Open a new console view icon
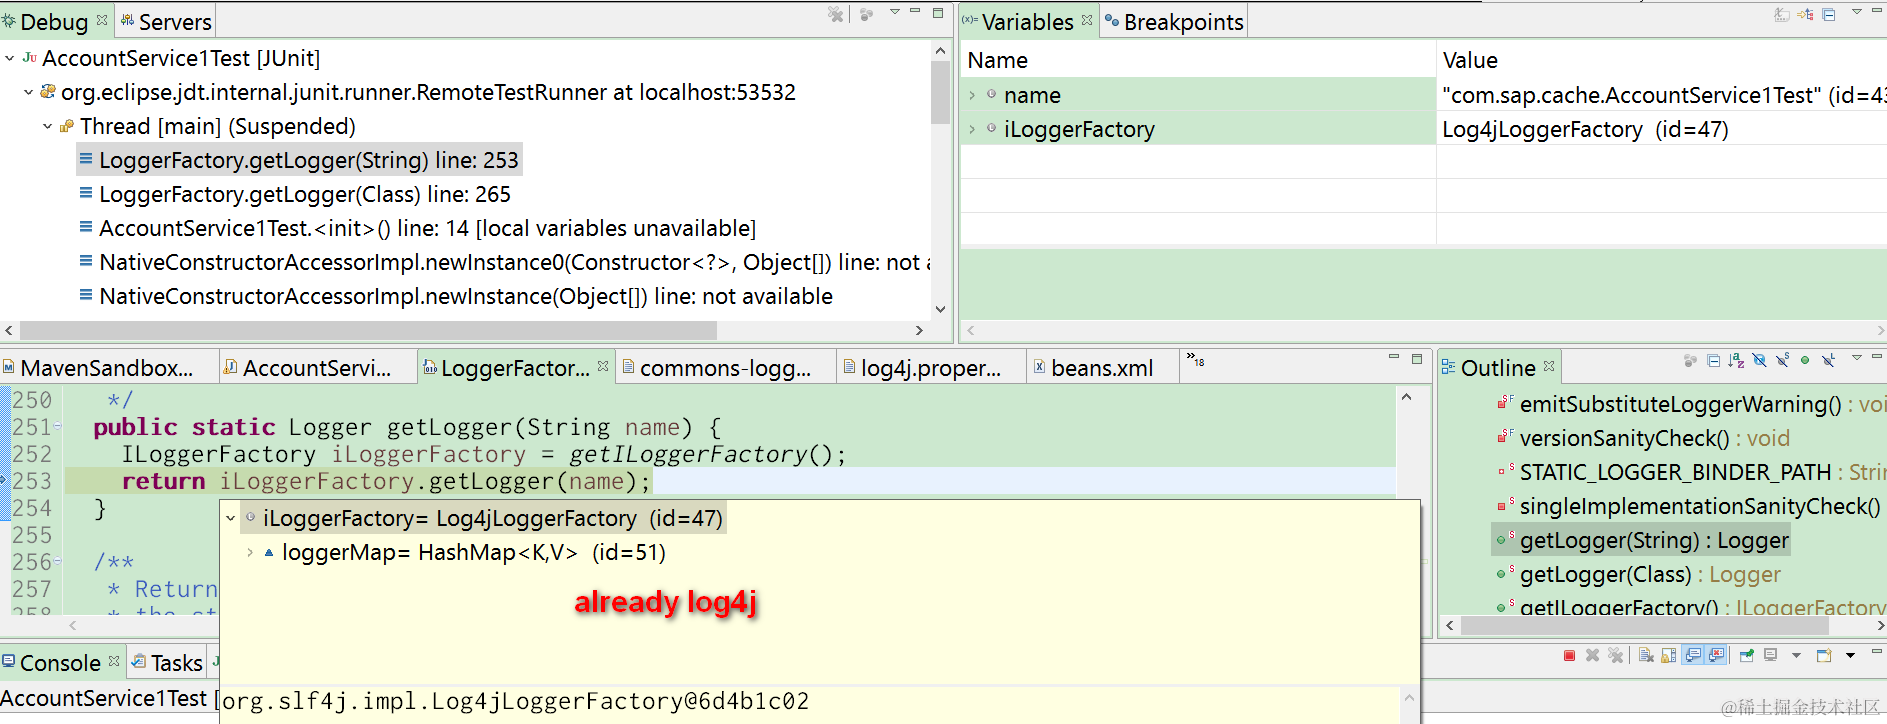The width and height of the screenshot is (1887, 724). [x=1824, y=655]
